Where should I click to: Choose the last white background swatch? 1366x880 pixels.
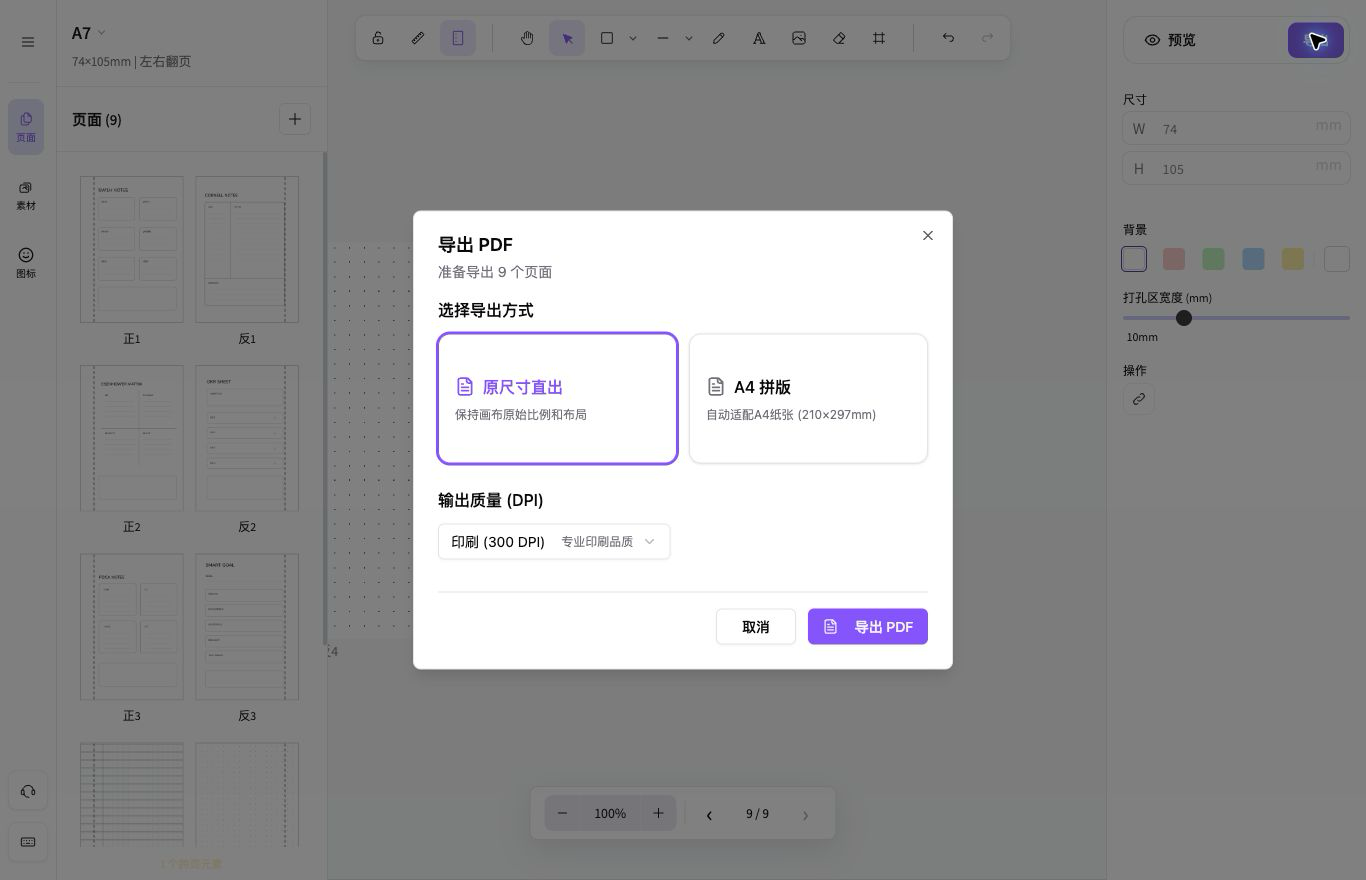[1337, 259]
